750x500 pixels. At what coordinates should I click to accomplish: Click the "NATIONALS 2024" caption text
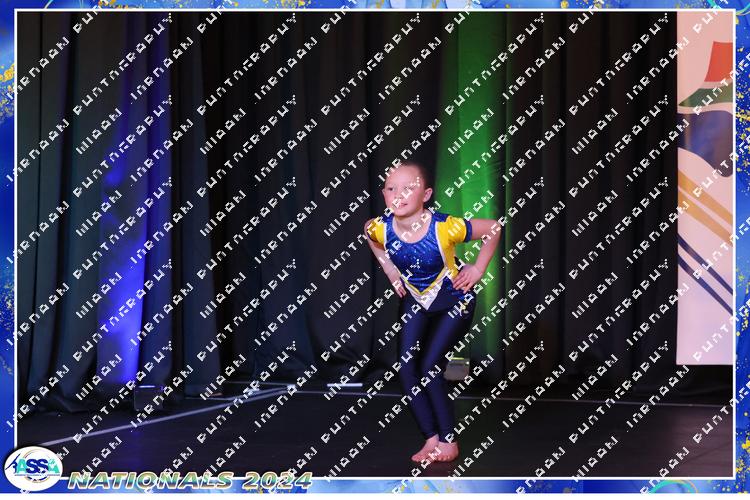[x=190, y=480]
